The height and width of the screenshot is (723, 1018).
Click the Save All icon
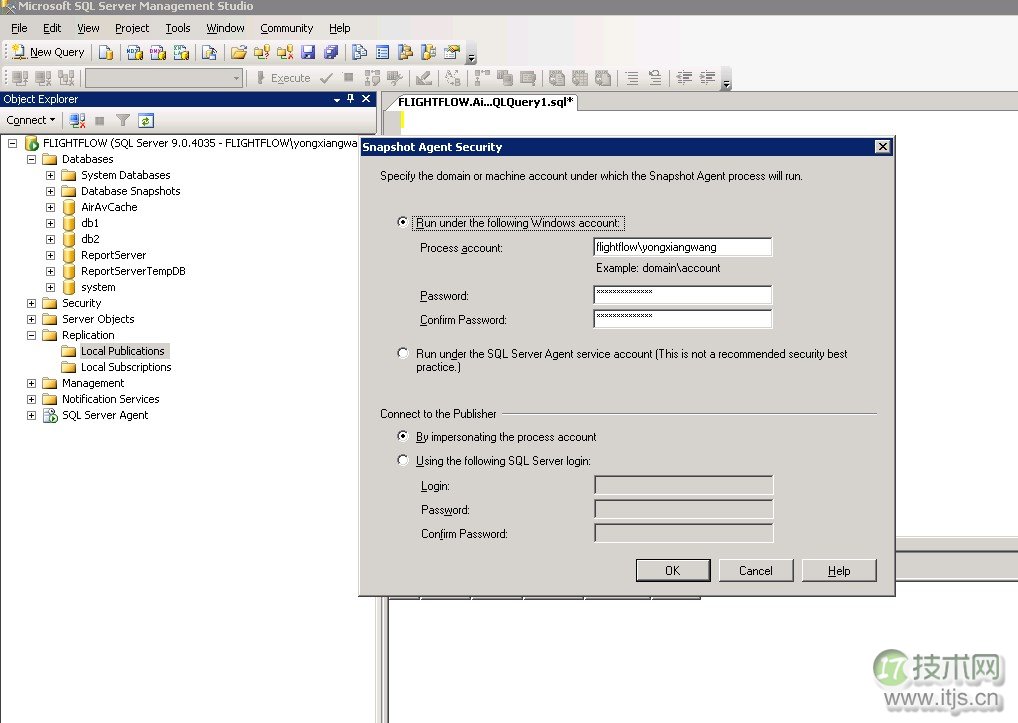(331, 52)
